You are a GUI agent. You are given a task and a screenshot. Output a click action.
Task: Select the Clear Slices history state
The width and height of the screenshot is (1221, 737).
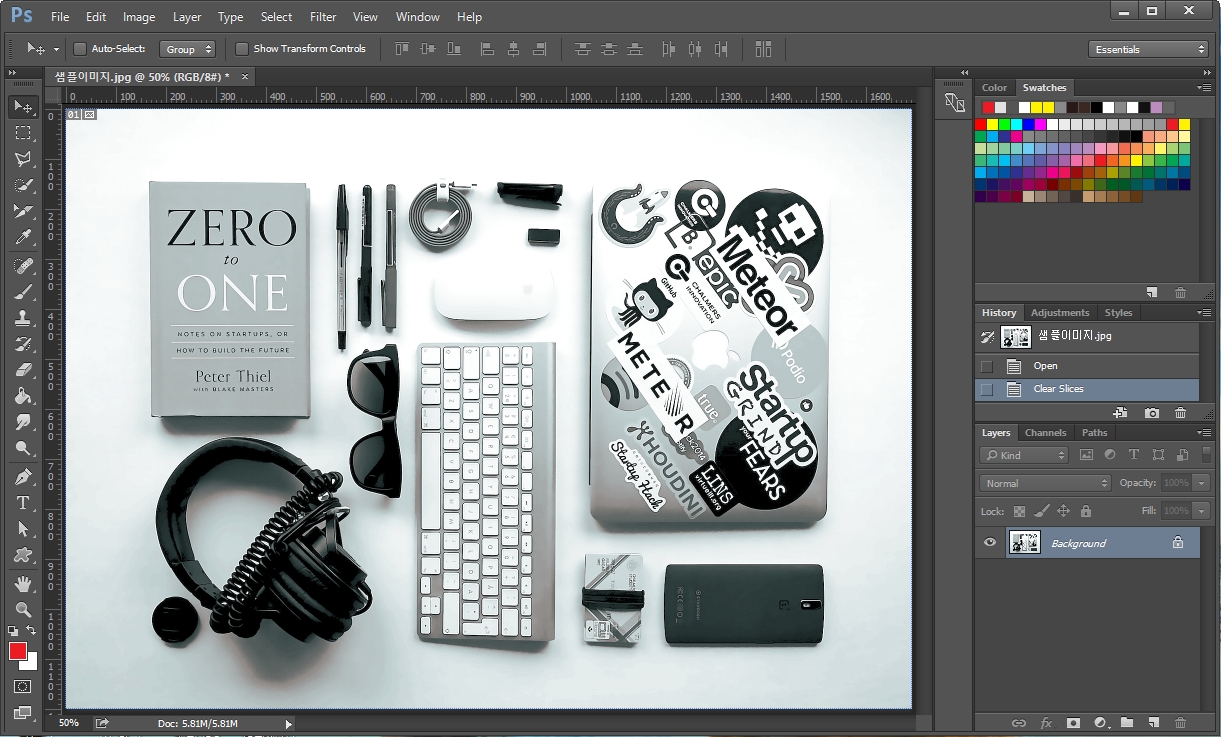[x=1058, y=389]
